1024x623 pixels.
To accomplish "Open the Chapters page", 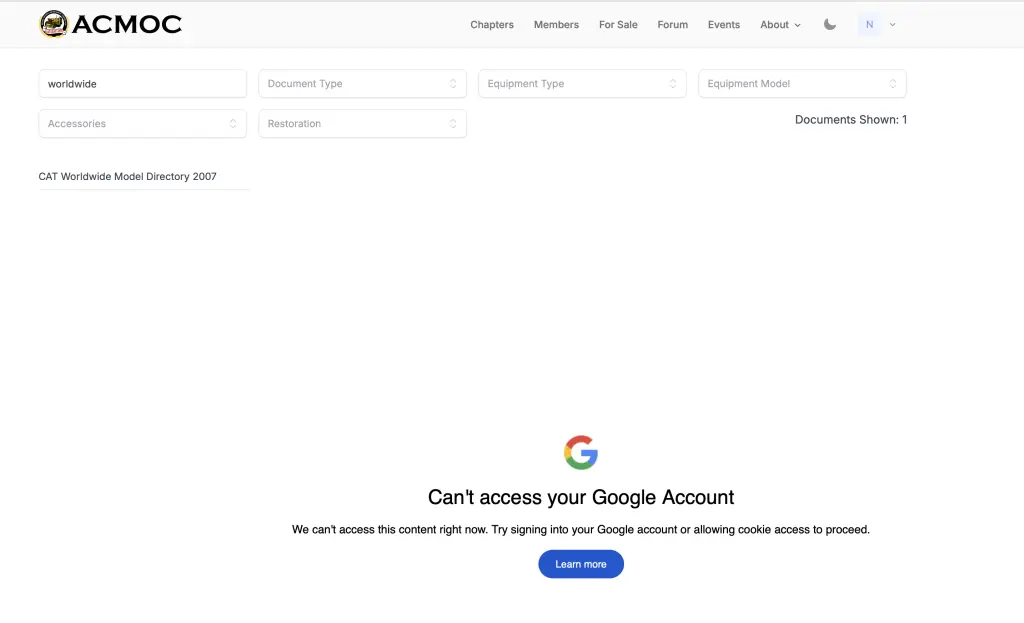I will pos(492,24).
